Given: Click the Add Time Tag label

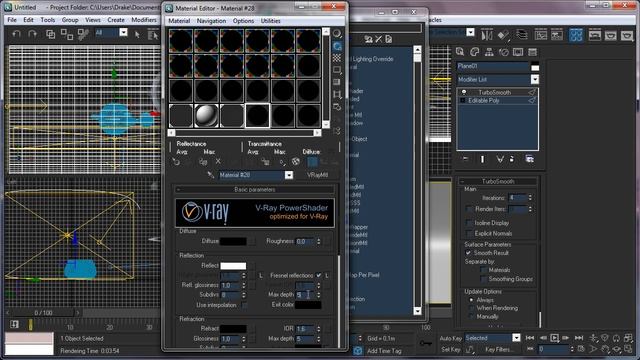Looking at the screenshot, I should [x=384, y=351].
